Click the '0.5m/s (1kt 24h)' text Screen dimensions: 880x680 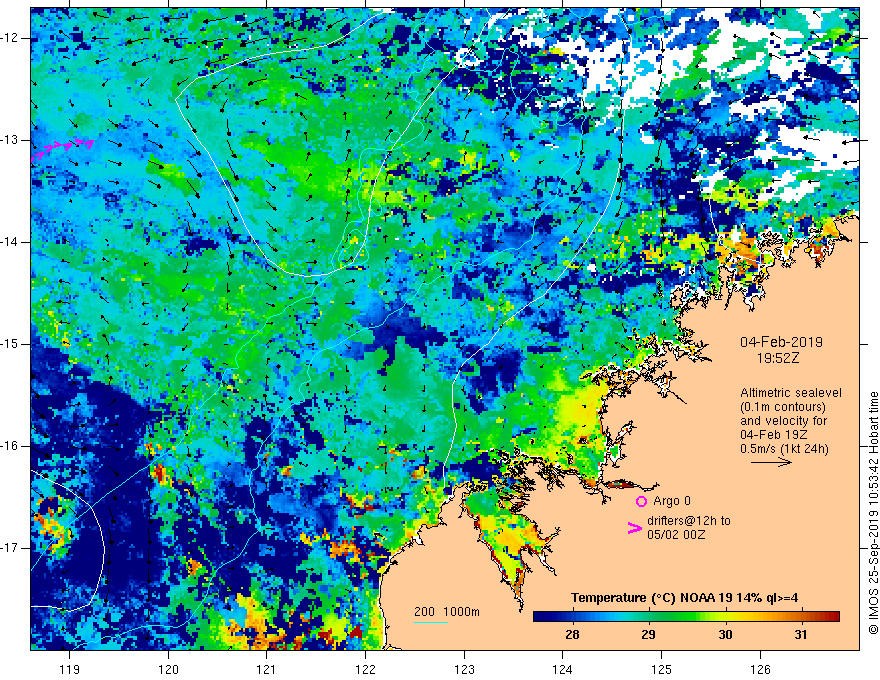click(x=784, y=449)
